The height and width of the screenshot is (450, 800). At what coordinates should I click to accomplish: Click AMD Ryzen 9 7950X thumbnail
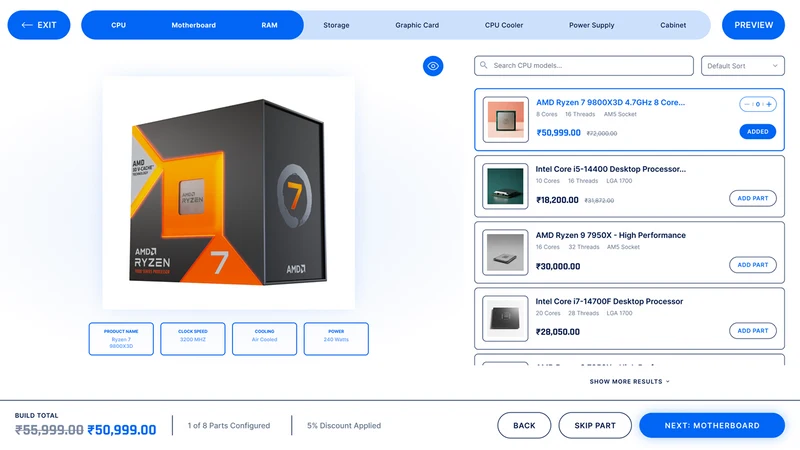[x=506, y=253]
